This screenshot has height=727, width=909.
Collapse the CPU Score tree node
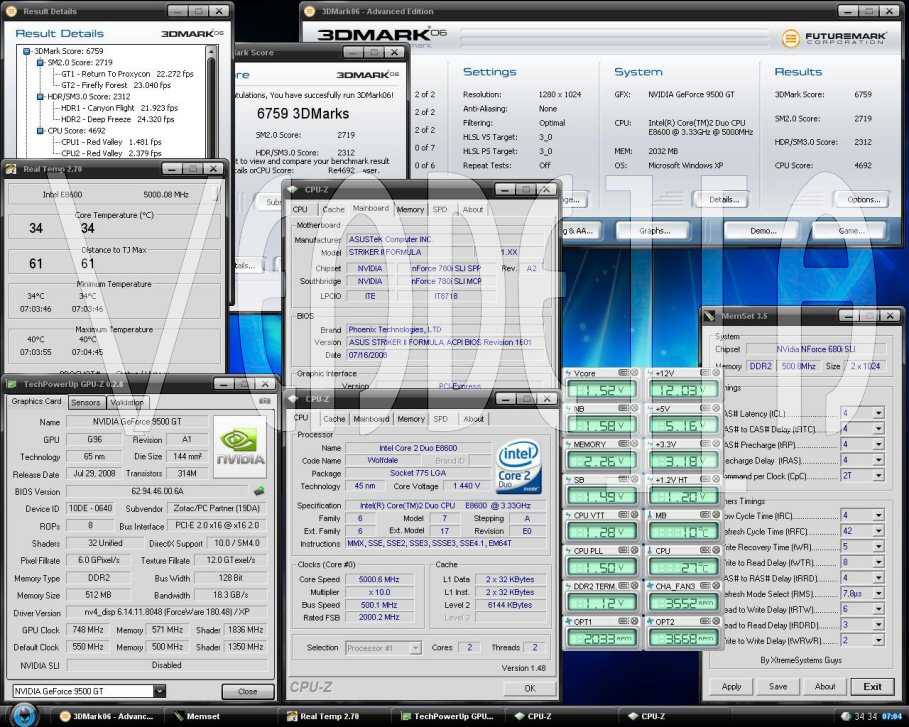pyautogui.click(x=40, y=130)
